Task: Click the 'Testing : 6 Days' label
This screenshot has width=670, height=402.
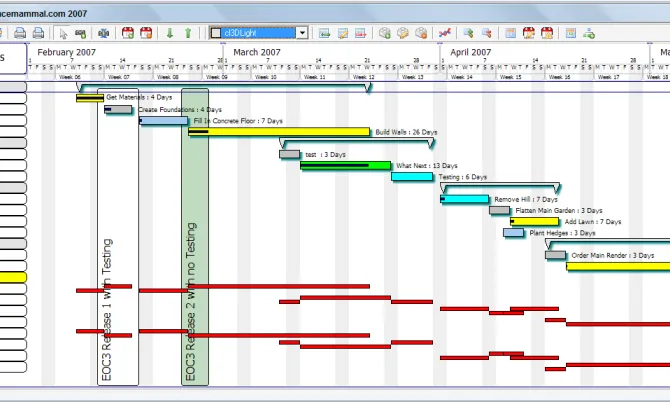Action: [x=462, y=177]
